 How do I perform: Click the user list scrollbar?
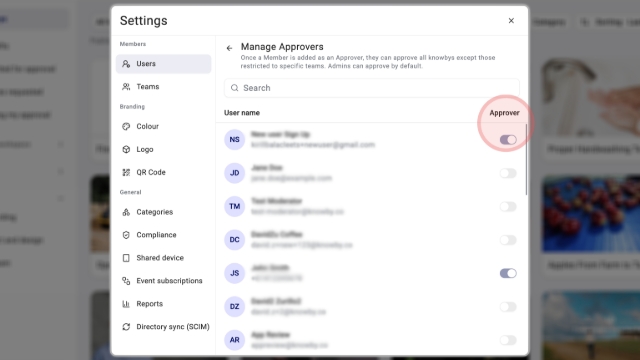point(526,159)
